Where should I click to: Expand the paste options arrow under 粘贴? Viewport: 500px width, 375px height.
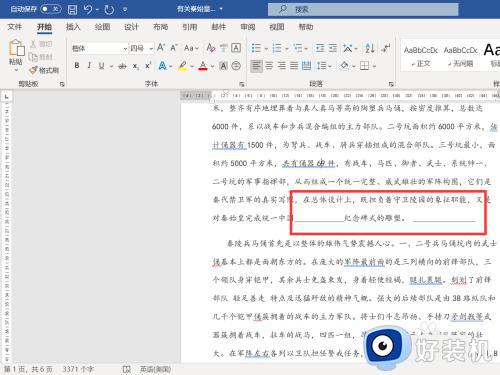click(x=16, y=70)
